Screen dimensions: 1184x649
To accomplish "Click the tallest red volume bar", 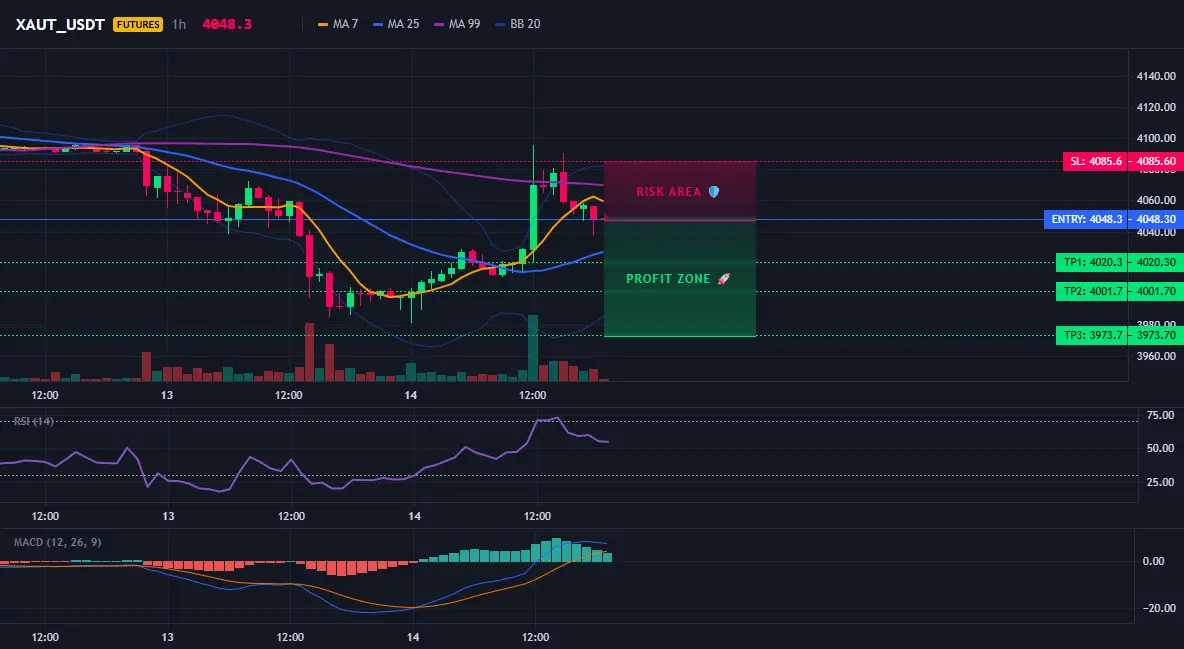I will (309, 352).
